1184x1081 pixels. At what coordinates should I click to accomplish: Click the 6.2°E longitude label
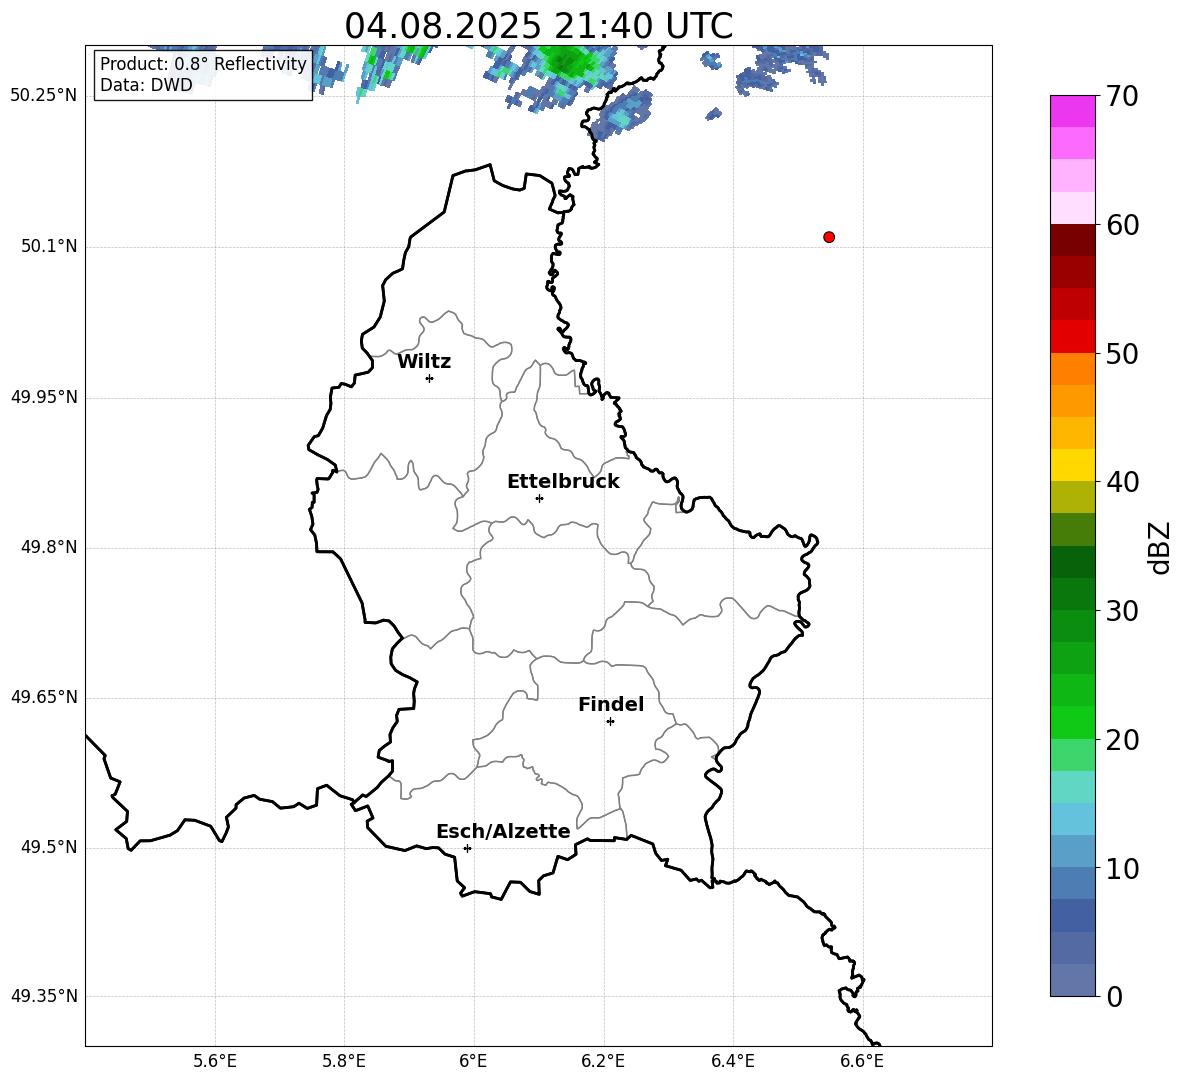[x=603, y=1061]
